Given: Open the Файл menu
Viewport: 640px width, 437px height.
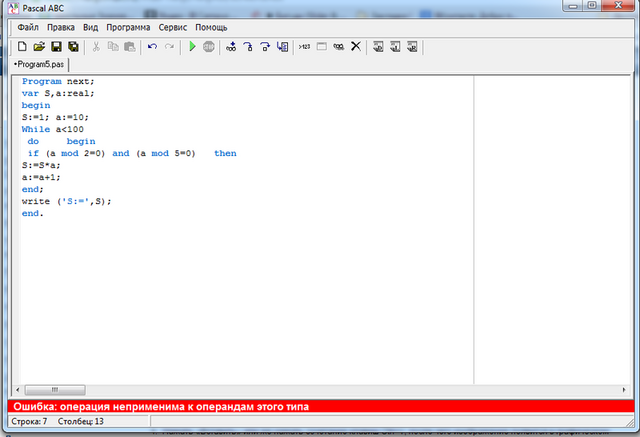Looking at the screenshot, I should tap(28, 27).
